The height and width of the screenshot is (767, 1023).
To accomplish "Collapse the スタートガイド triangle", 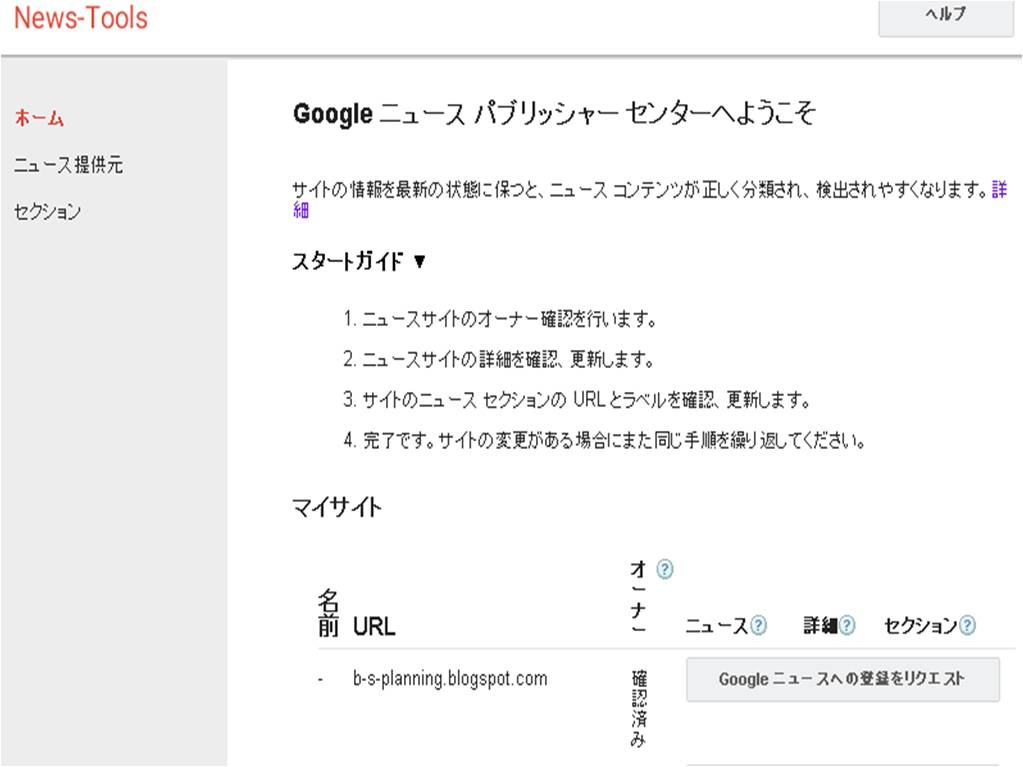I will [420, 262].
